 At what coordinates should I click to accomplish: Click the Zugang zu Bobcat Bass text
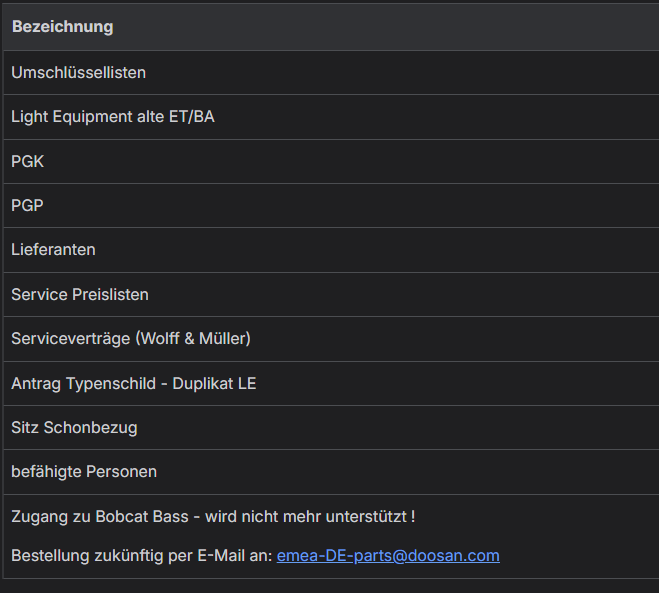pyautogui.click(x=99, y=517)
